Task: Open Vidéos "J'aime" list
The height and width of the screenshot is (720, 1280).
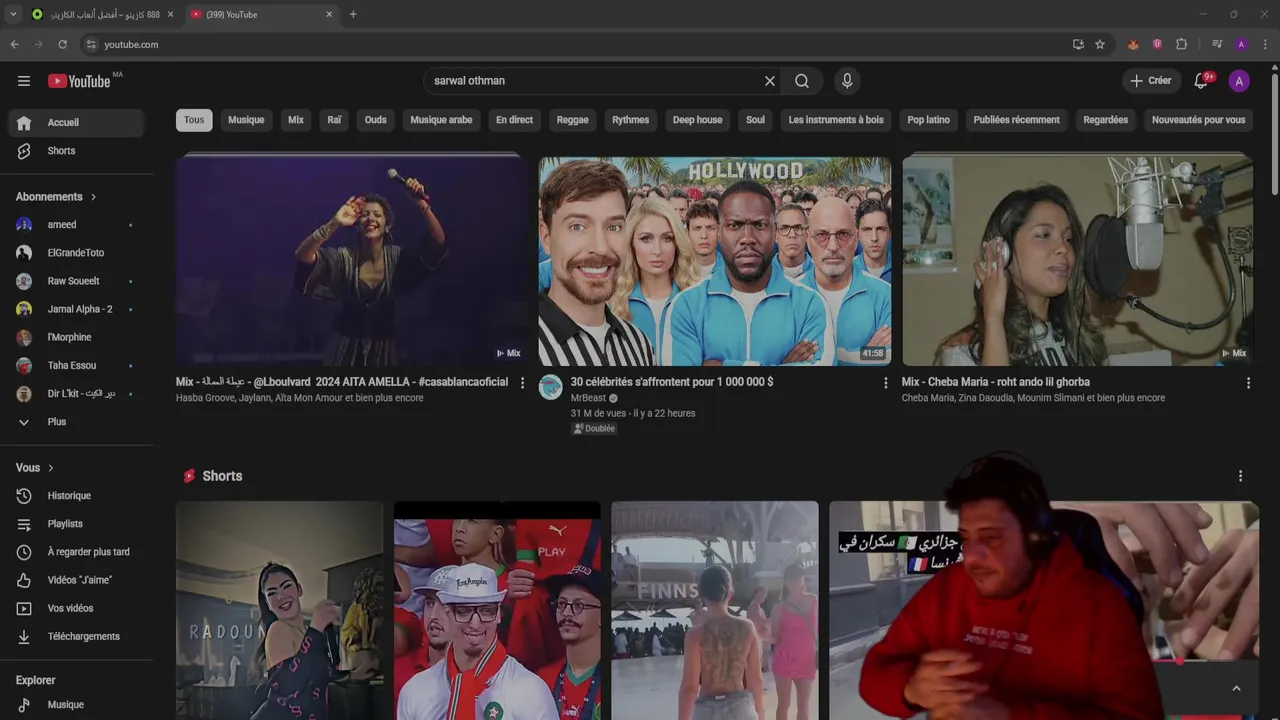Action: pos(77,580)
